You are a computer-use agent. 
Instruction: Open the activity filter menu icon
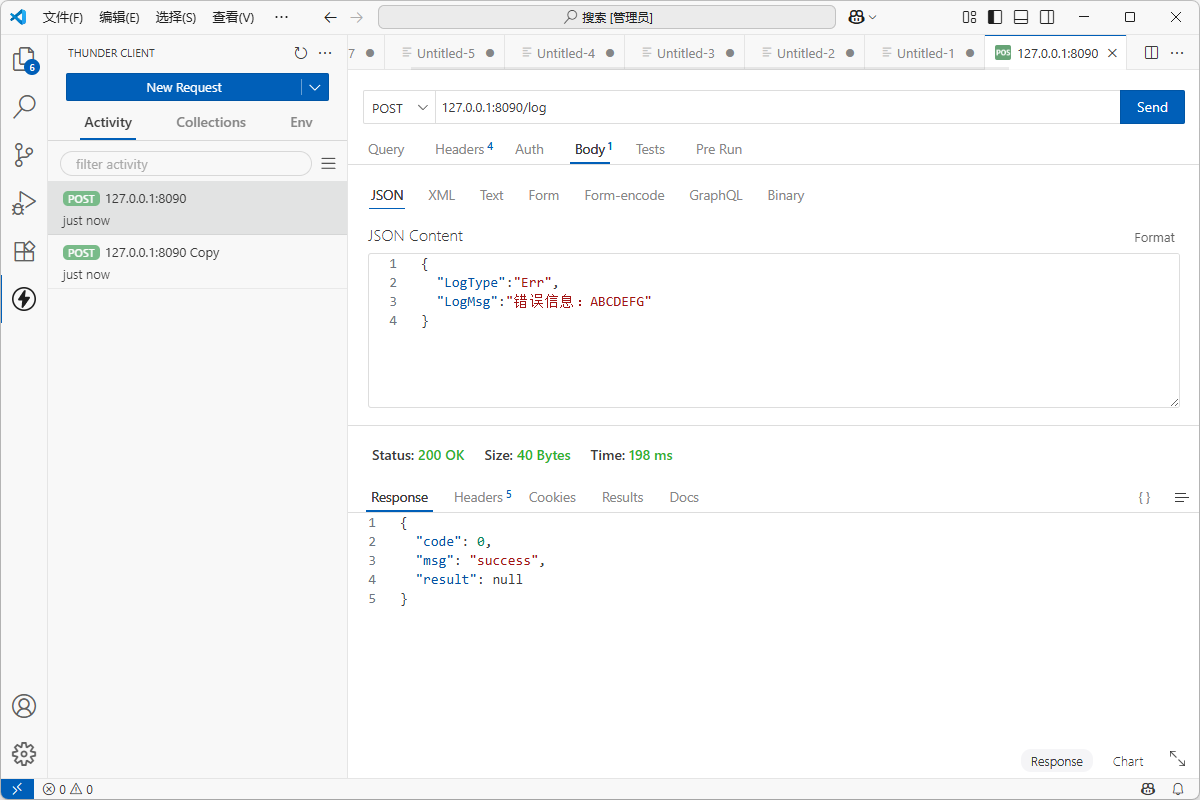coord(328,164)
